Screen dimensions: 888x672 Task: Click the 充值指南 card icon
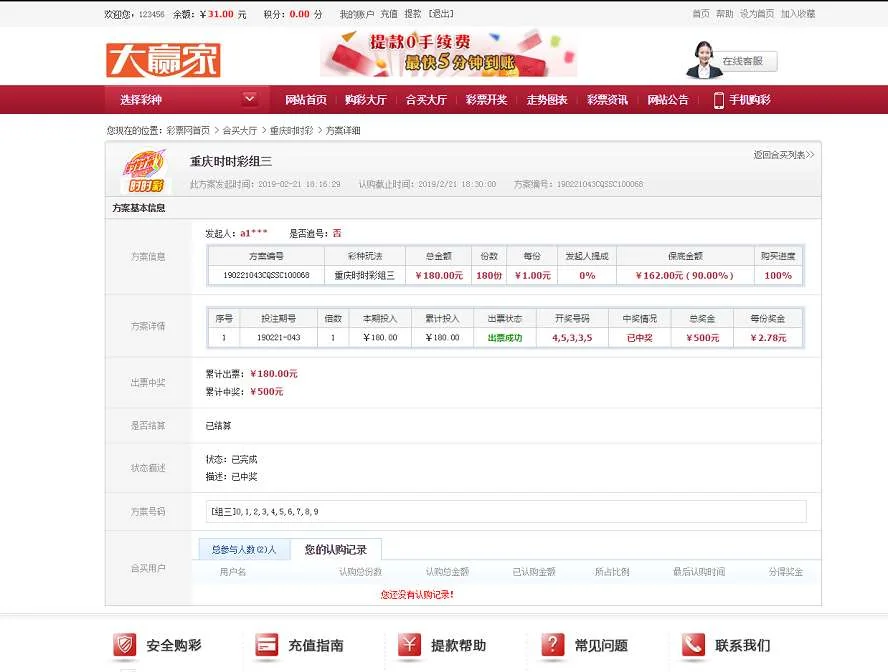(267, 645)
